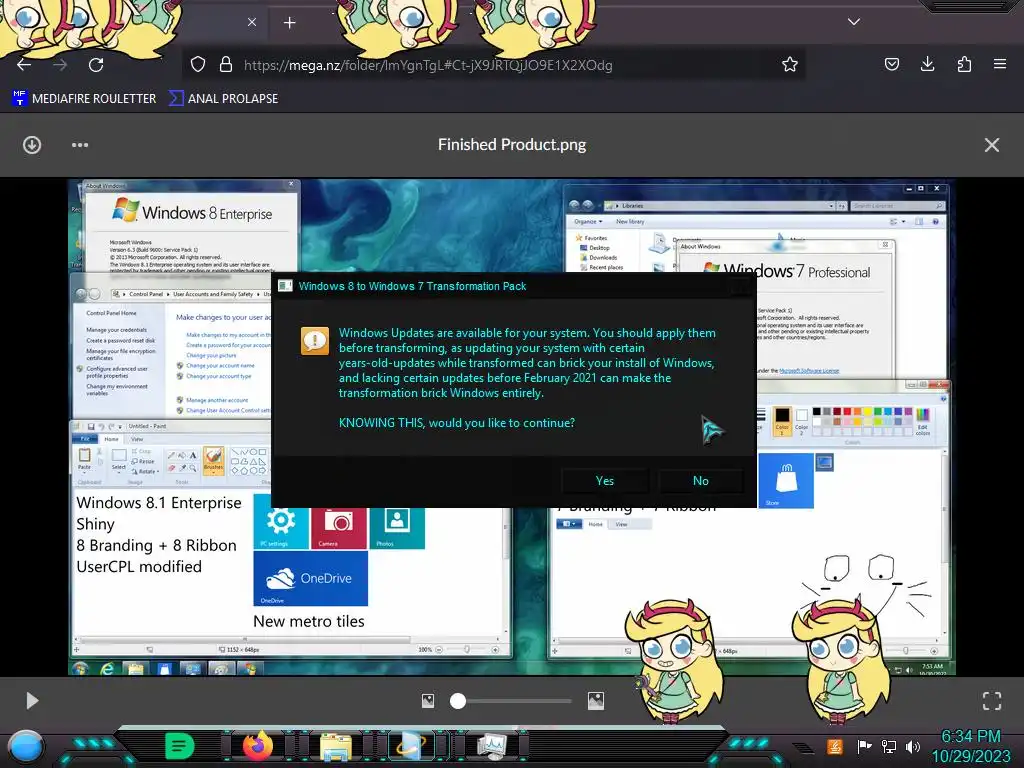Open the MEDIAFIRE ROULETTER bookmark

click(x=84, y=99)
